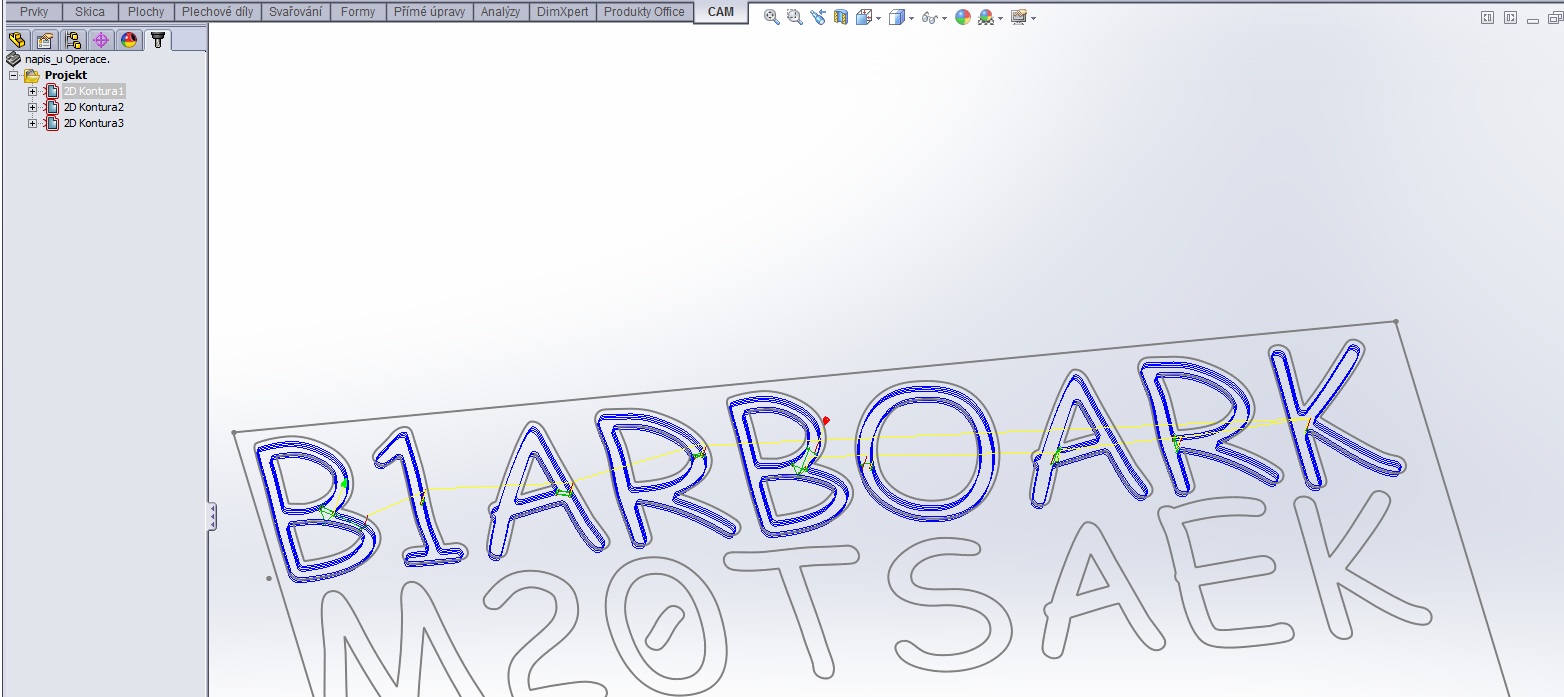Select 2D Kontura2 operation in tree
Image resolution: width=1564 pixels, height=697 pixels.
point(93,107)
